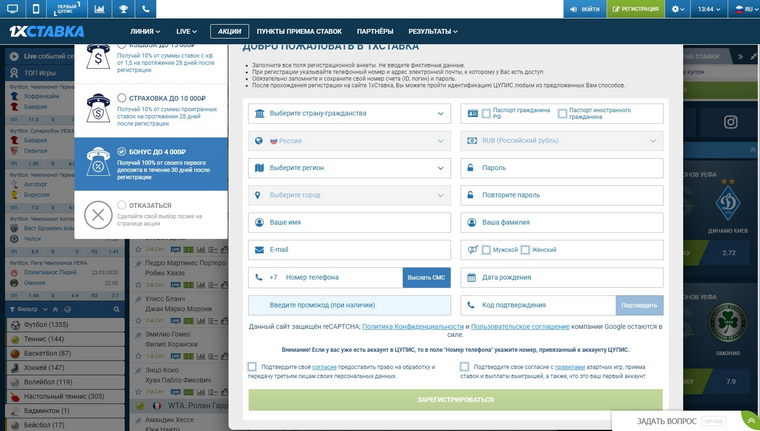This screenshot has height=431, width=760.
Task: Click the Выслать СМС button
Action: (427, 277)
